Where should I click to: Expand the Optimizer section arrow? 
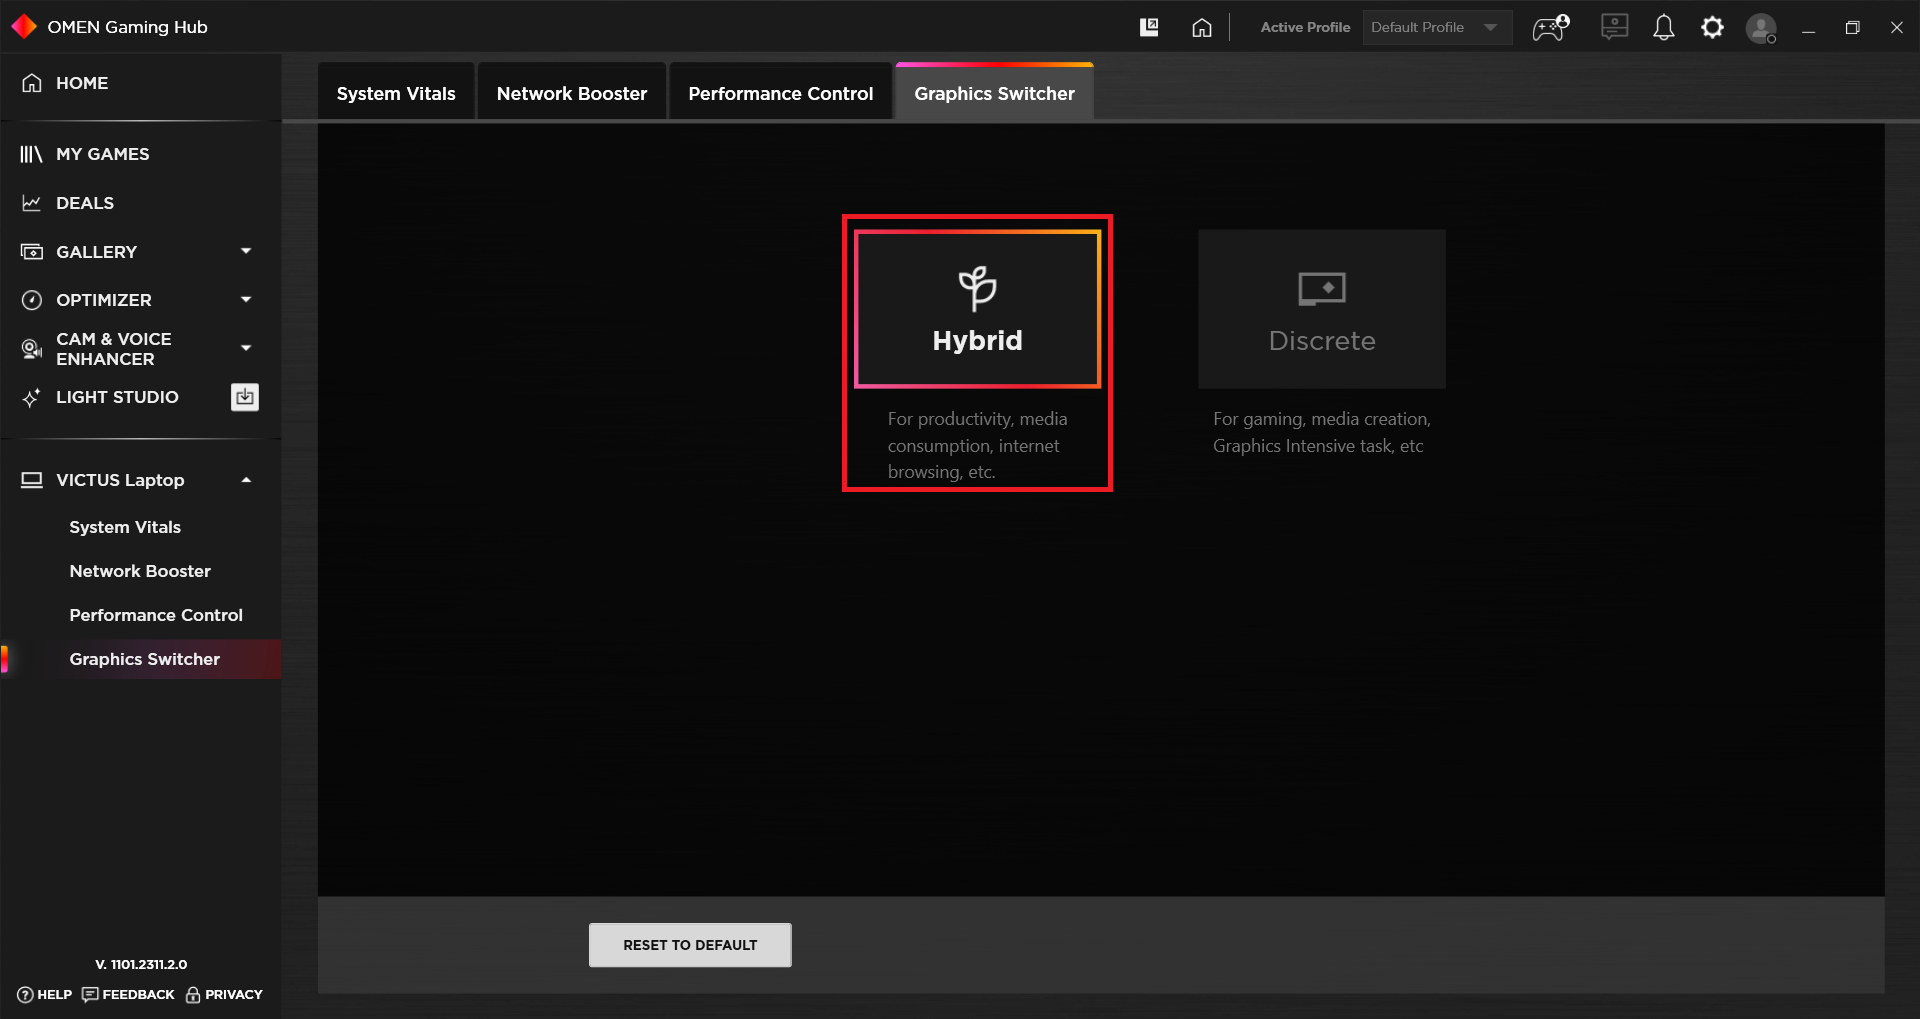246,299
